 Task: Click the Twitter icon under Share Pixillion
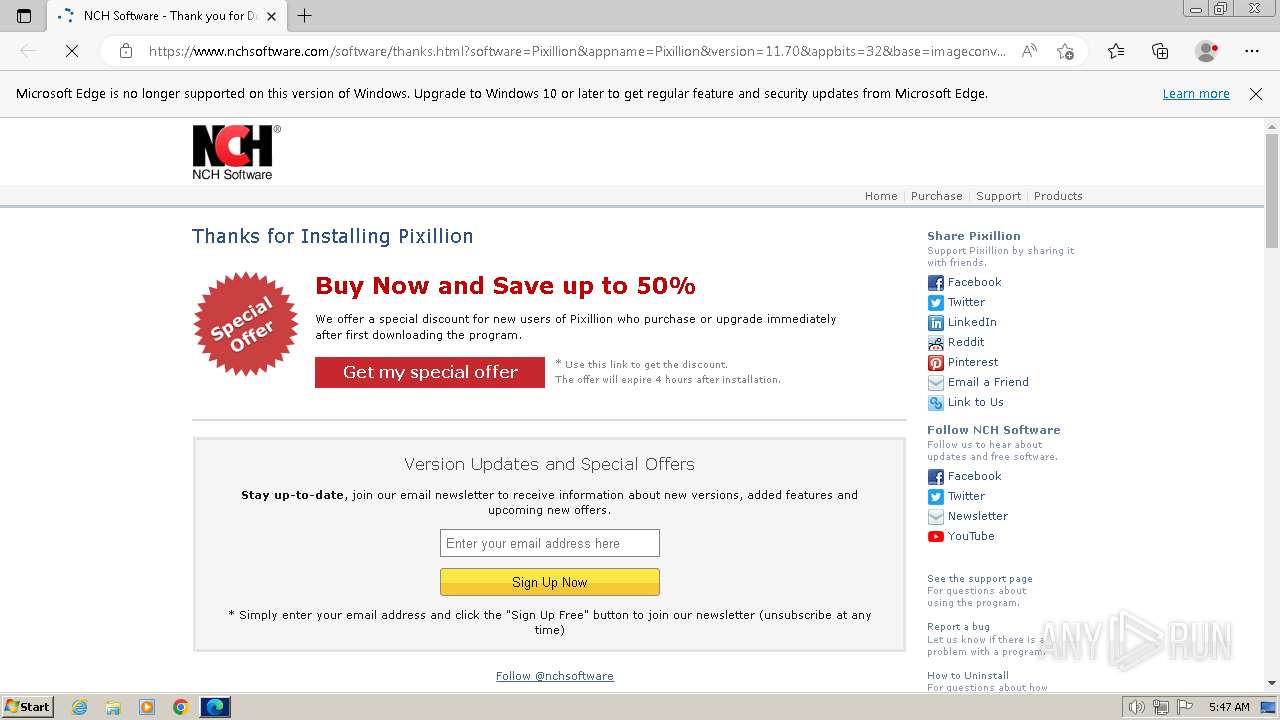tap(935, 303)
